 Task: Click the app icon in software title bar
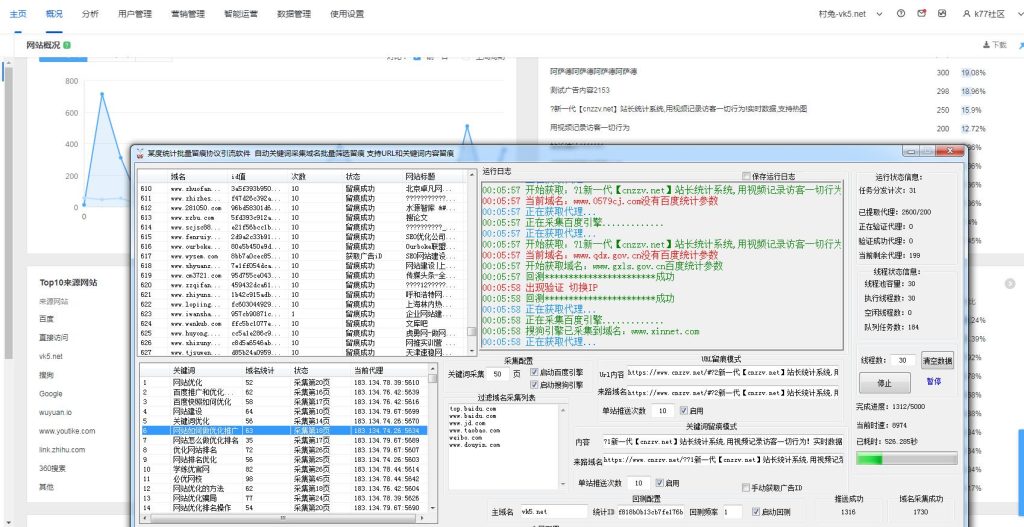point(139,154)
